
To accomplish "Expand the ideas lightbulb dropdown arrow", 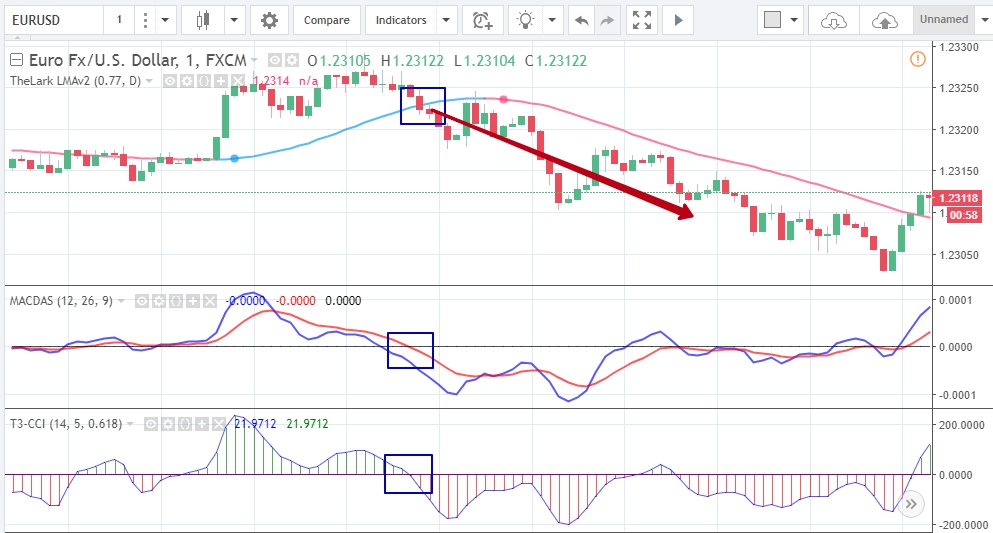I will pyautogui.click(x=552, y=20).
